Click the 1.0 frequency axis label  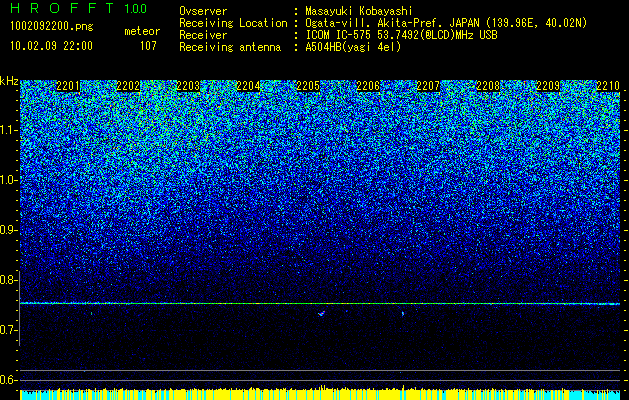click(x=8, y=180)
